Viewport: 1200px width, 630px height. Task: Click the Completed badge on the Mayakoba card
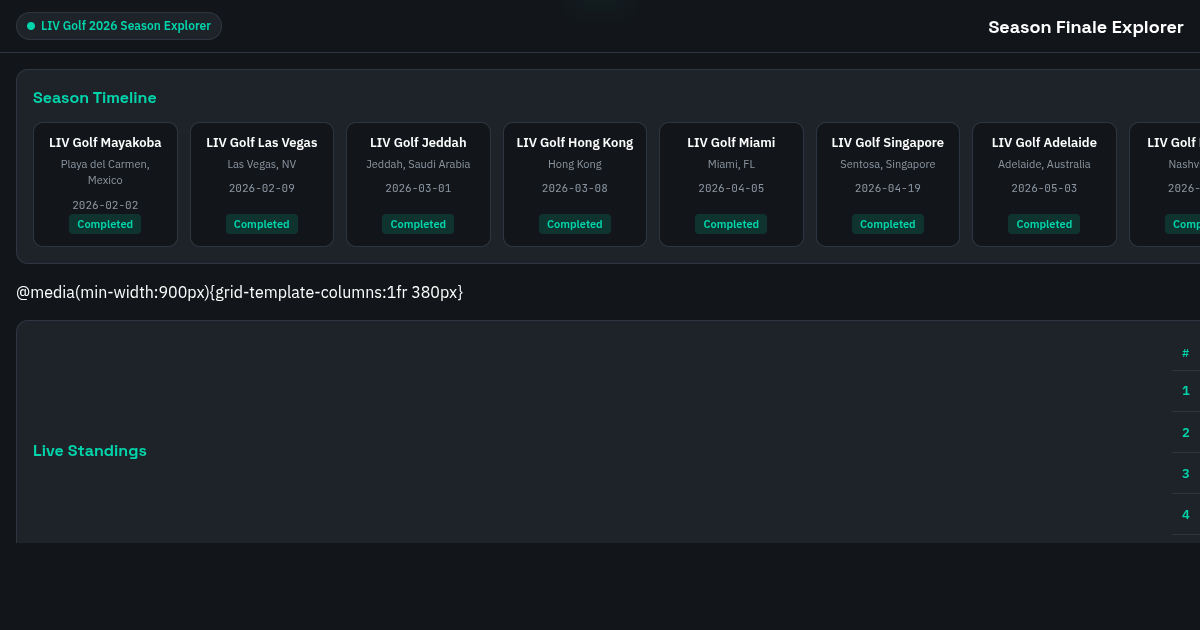coord(105,224)
